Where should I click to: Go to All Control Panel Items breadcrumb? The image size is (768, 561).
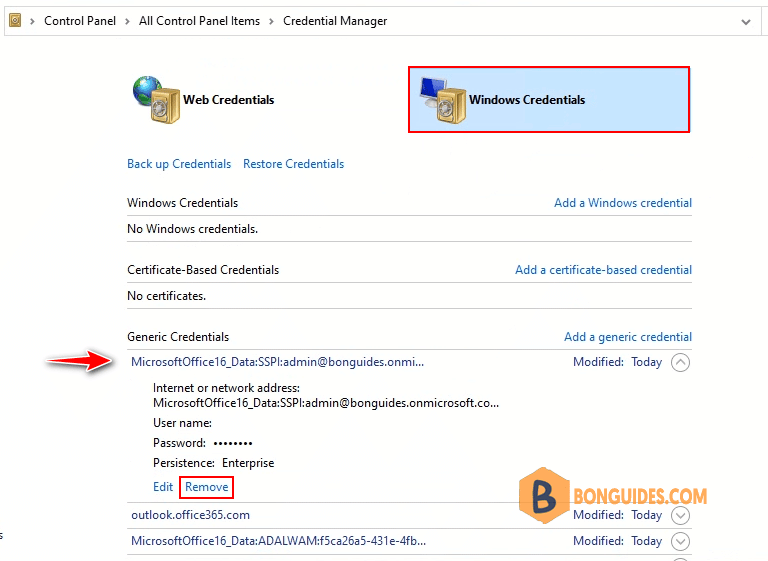point(199,21)
